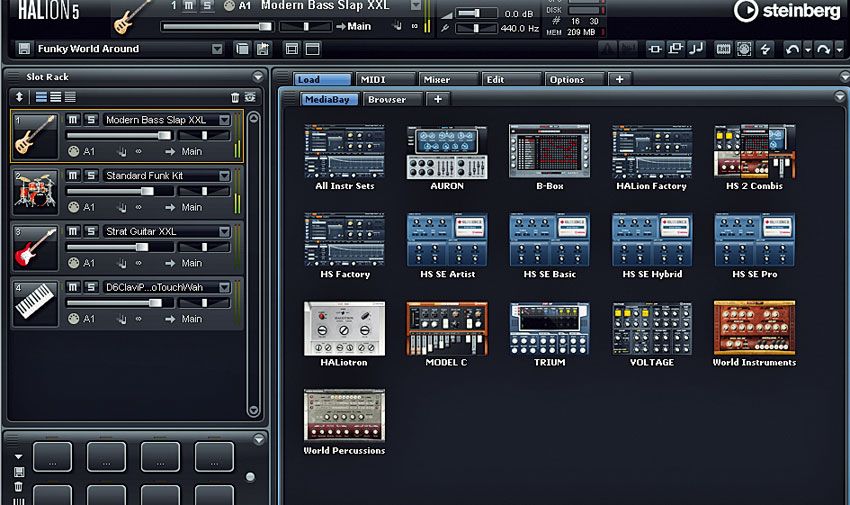
Task: Click the Main output of Standard Funk Kit
Action: [x=191, y=207]
